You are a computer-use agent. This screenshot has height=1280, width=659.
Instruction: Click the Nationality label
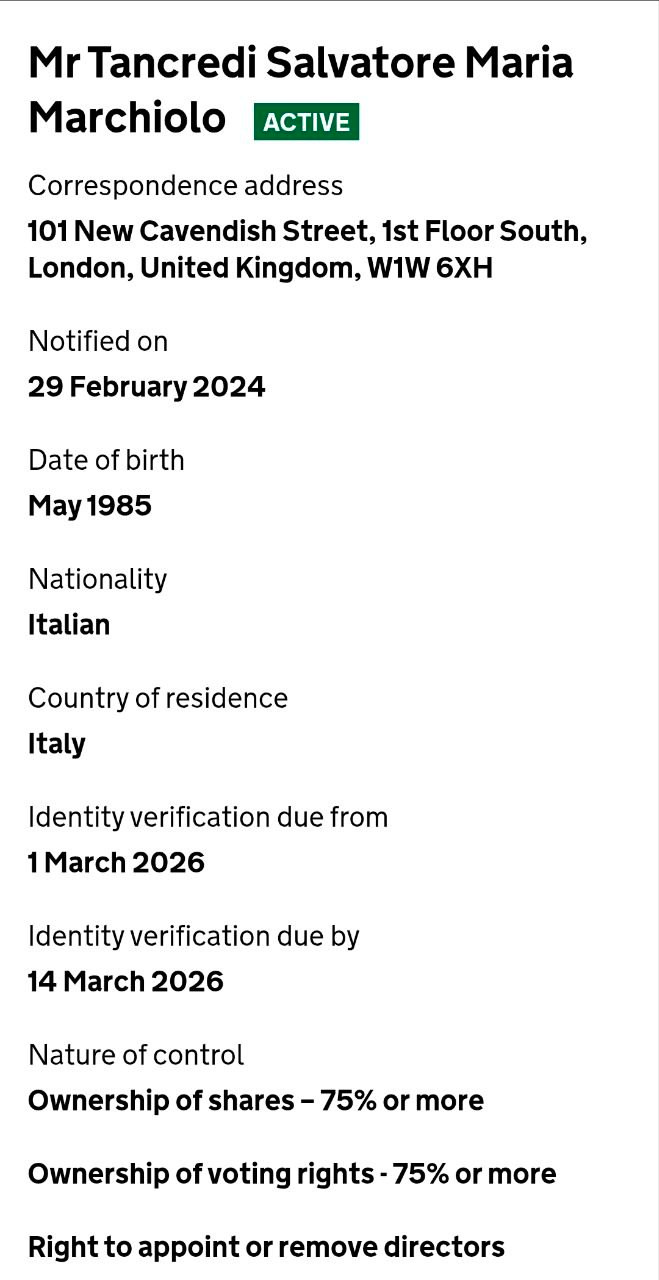pos(97,579)
